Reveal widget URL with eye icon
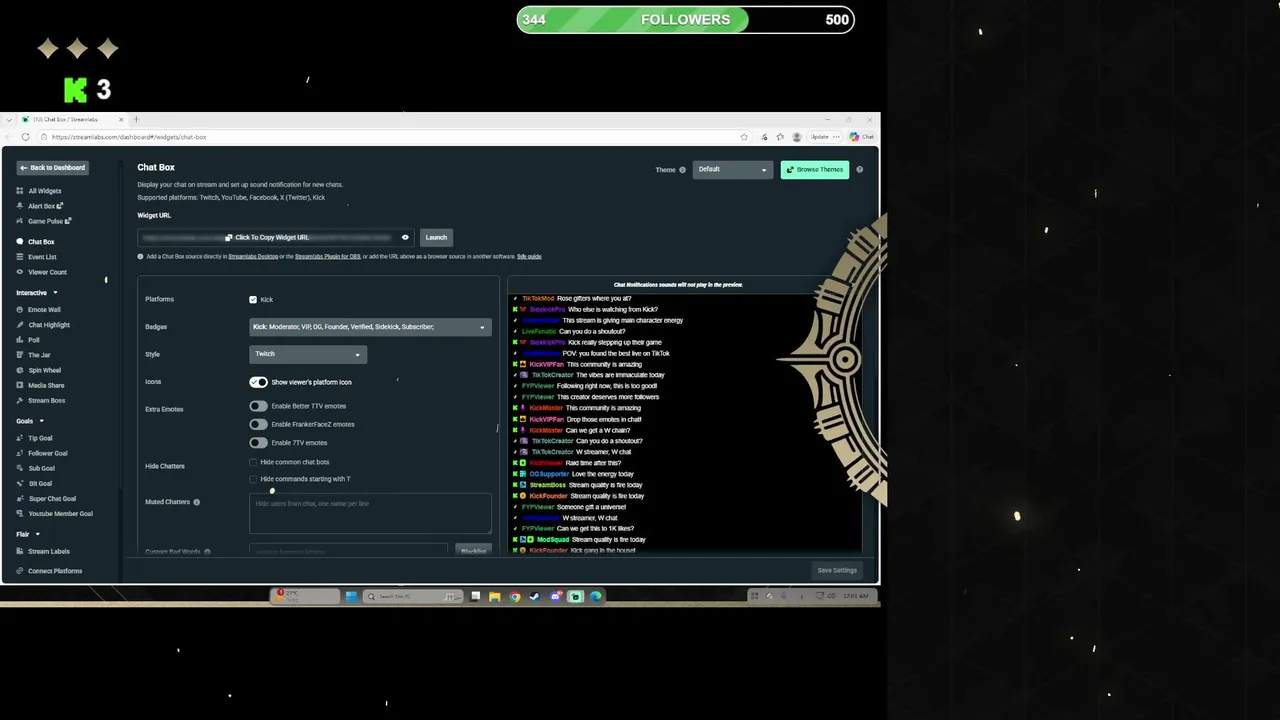The width and height of the screenshot is (1280, 720). (x=405, y=237)
